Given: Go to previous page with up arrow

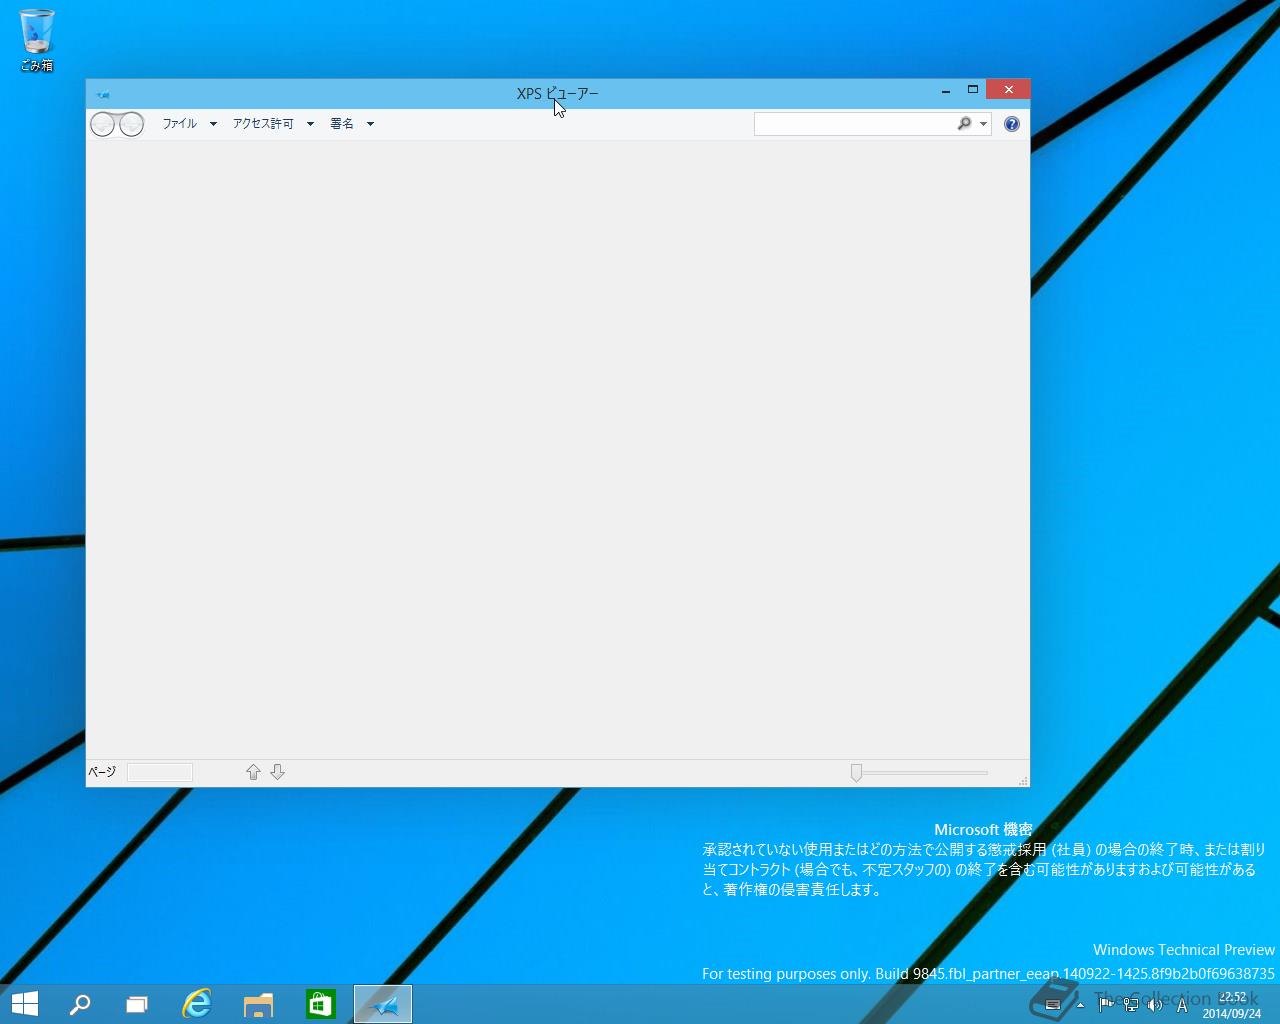Looking at the screenshot, I should click(x=253, y=772).
